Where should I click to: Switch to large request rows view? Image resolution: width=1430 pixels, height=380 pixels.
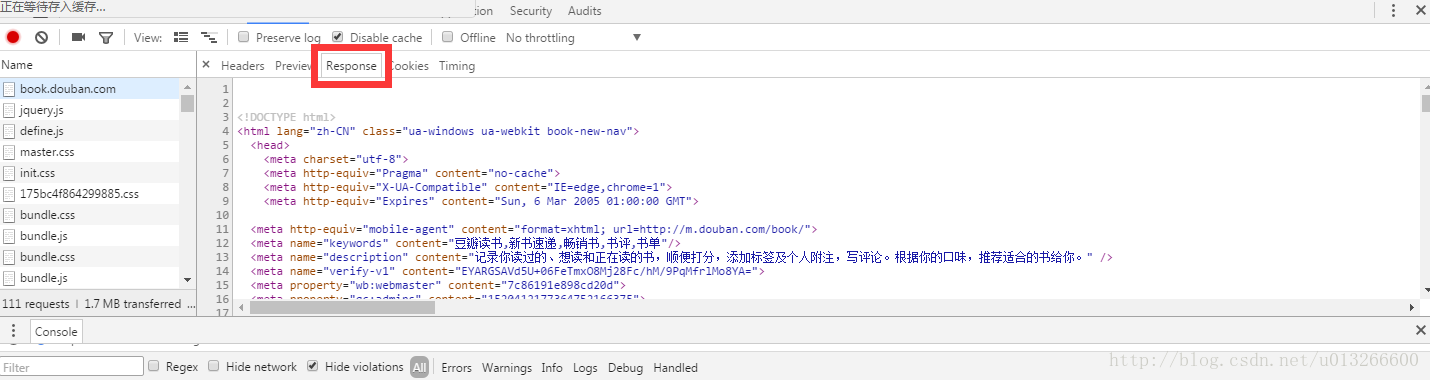(x=181, y=37)
